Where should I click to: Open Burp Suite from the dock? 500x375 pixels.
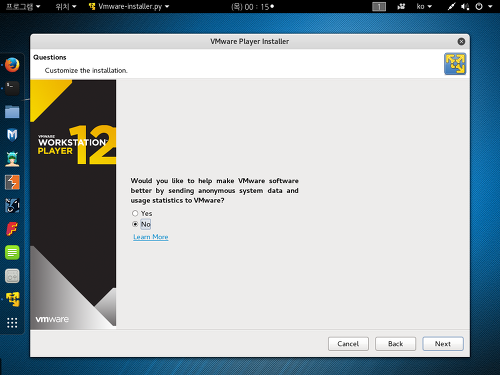(x=12, y=182)
